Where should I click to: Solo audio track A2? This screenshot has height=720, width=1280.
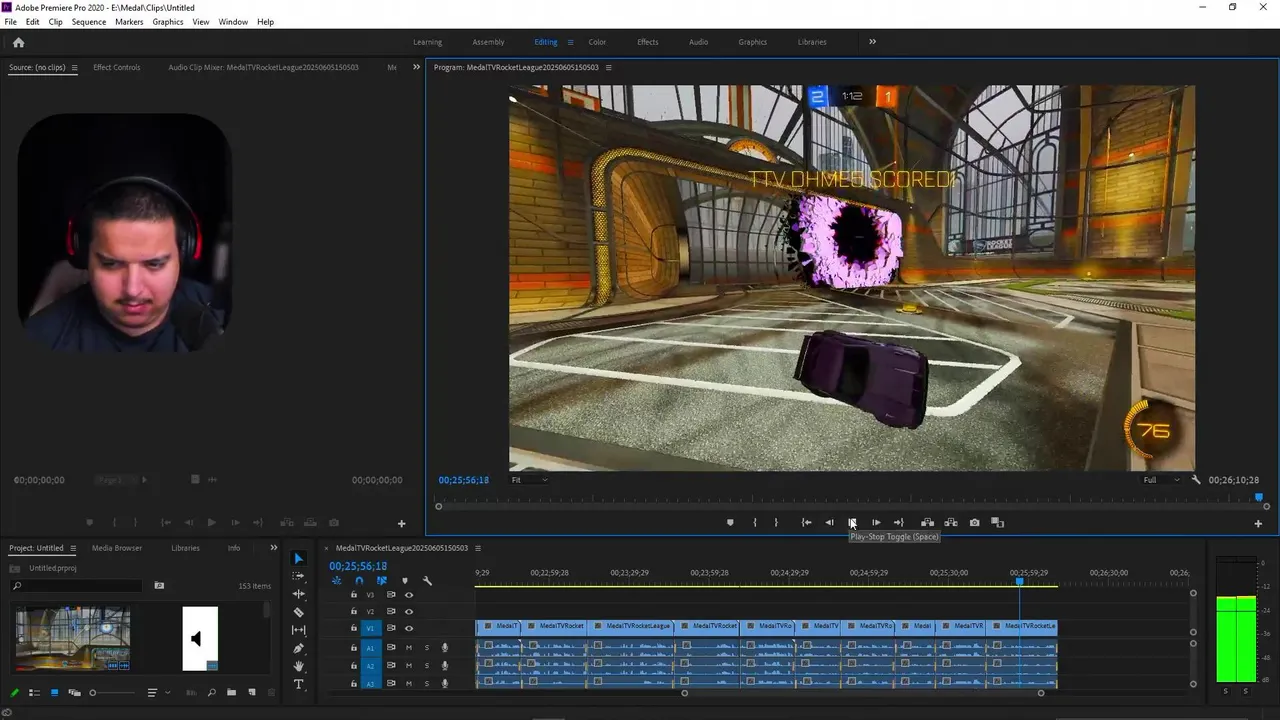coord(426,666)
